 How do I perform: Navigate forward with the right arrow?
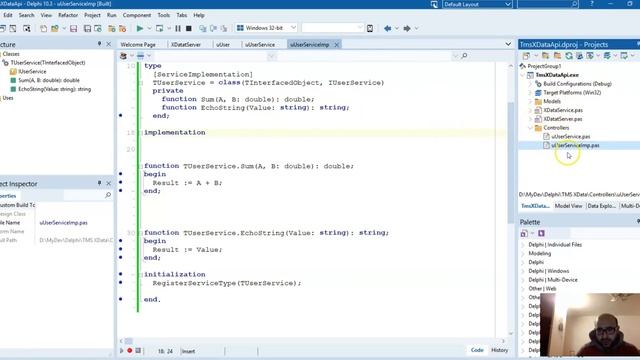pyautogui.click(x=407, y=28)
